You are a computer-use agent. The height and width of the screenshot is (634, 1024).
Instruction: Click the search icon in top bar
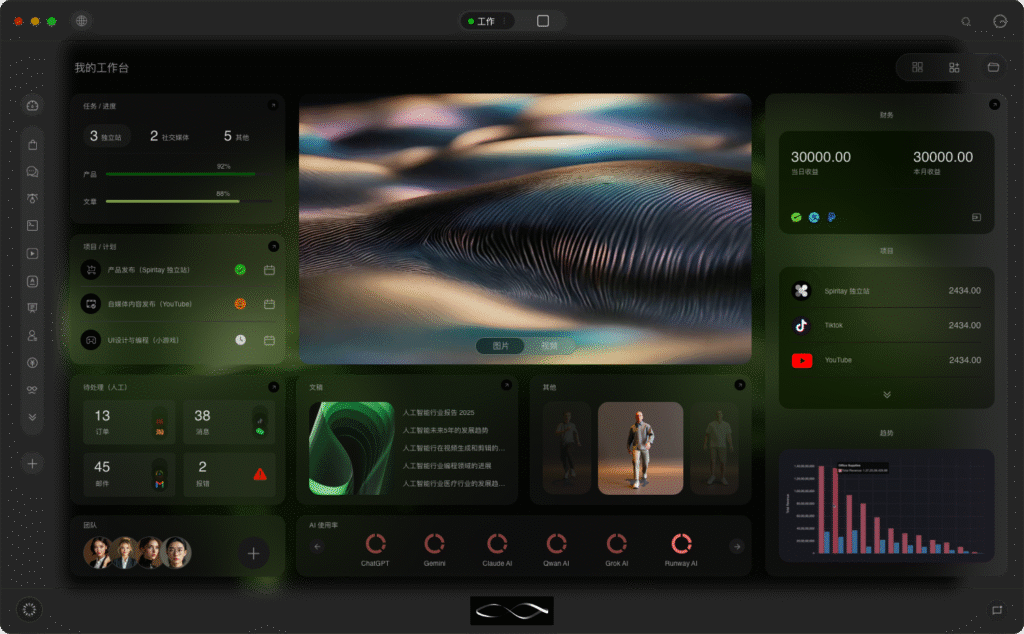tap(966, 21)
